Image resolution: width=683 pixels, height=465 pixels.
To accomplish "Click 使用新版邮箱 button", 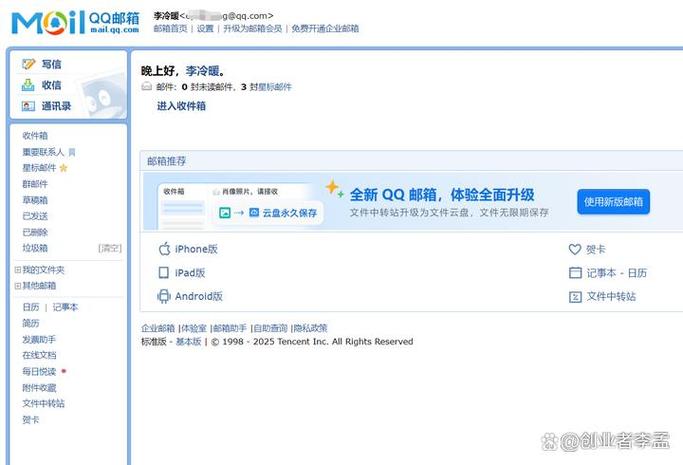I will 613,202.
